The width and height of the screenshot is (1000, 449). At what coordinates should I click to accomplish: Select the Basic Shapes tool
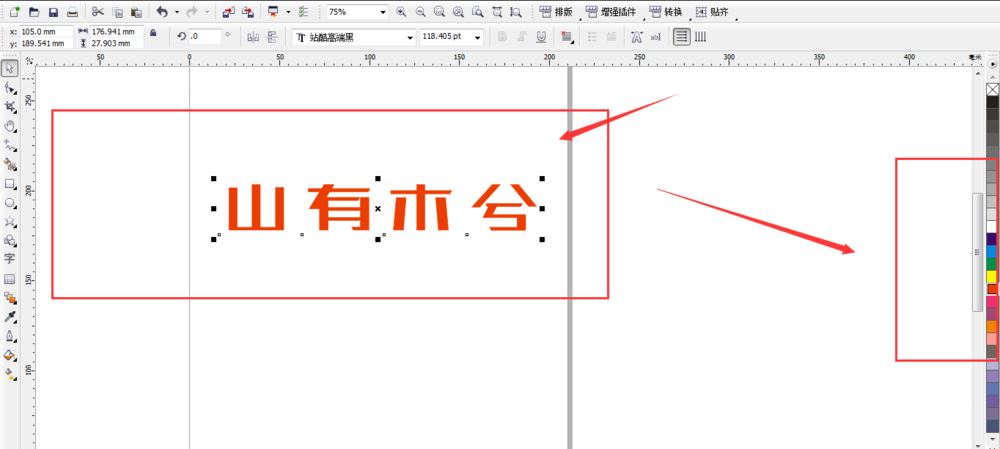(x=10, y=240)
